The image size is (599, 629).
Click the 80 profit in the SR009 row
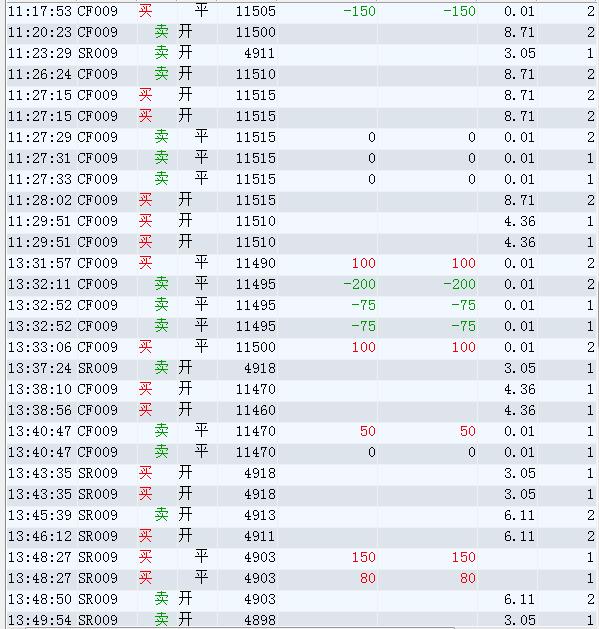(x=368, y=578)
